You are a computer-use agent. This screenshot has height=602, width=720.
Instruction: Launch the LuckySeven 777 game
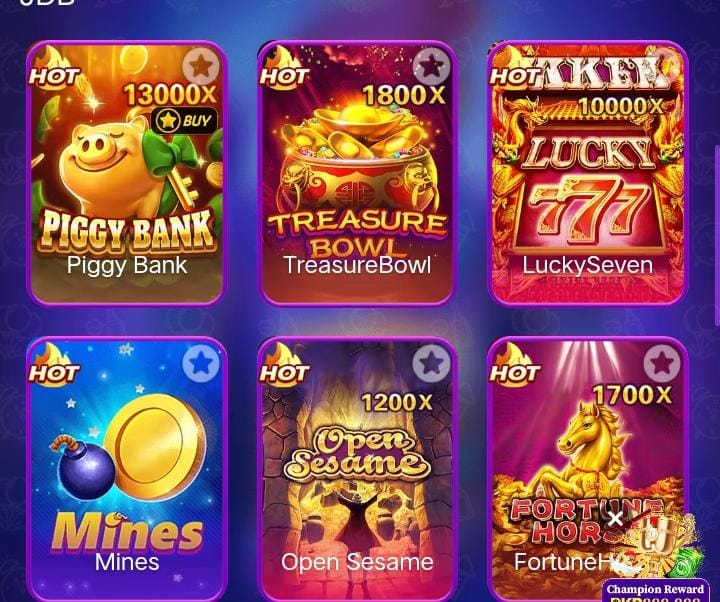click(588, 173)
